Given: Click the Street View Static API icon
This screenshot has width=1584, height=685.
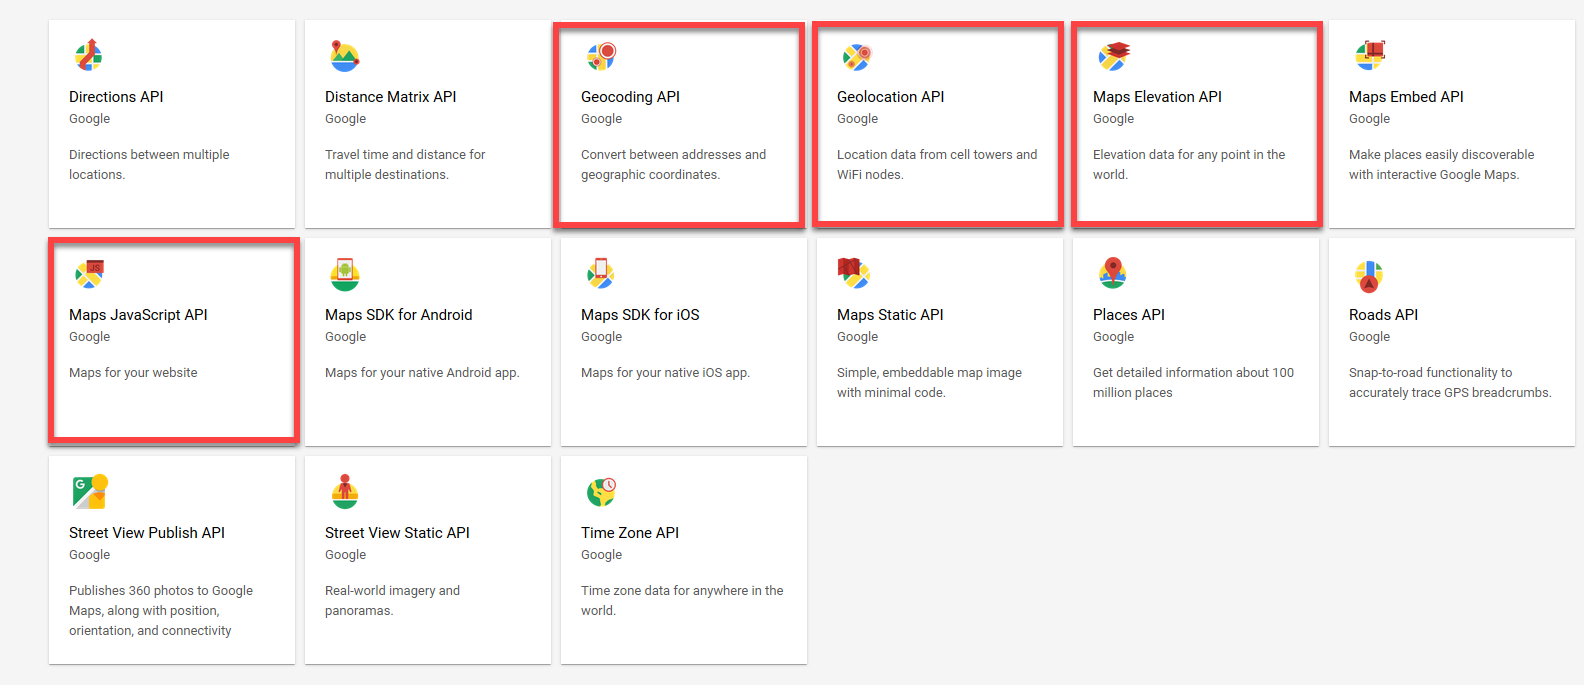Looking at the screenshot, I should tap(345, 492).
